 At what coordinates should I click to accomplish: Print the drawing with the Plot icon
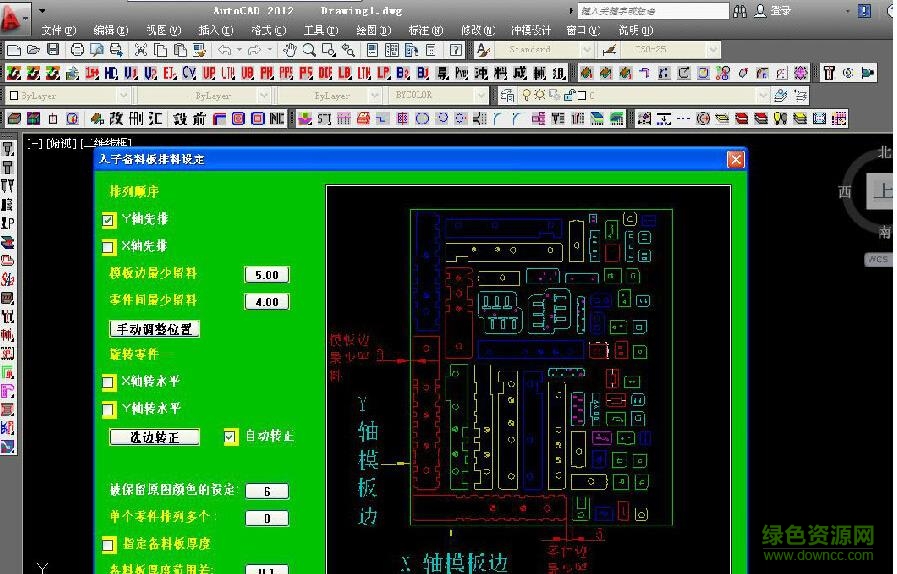[77, 50]
